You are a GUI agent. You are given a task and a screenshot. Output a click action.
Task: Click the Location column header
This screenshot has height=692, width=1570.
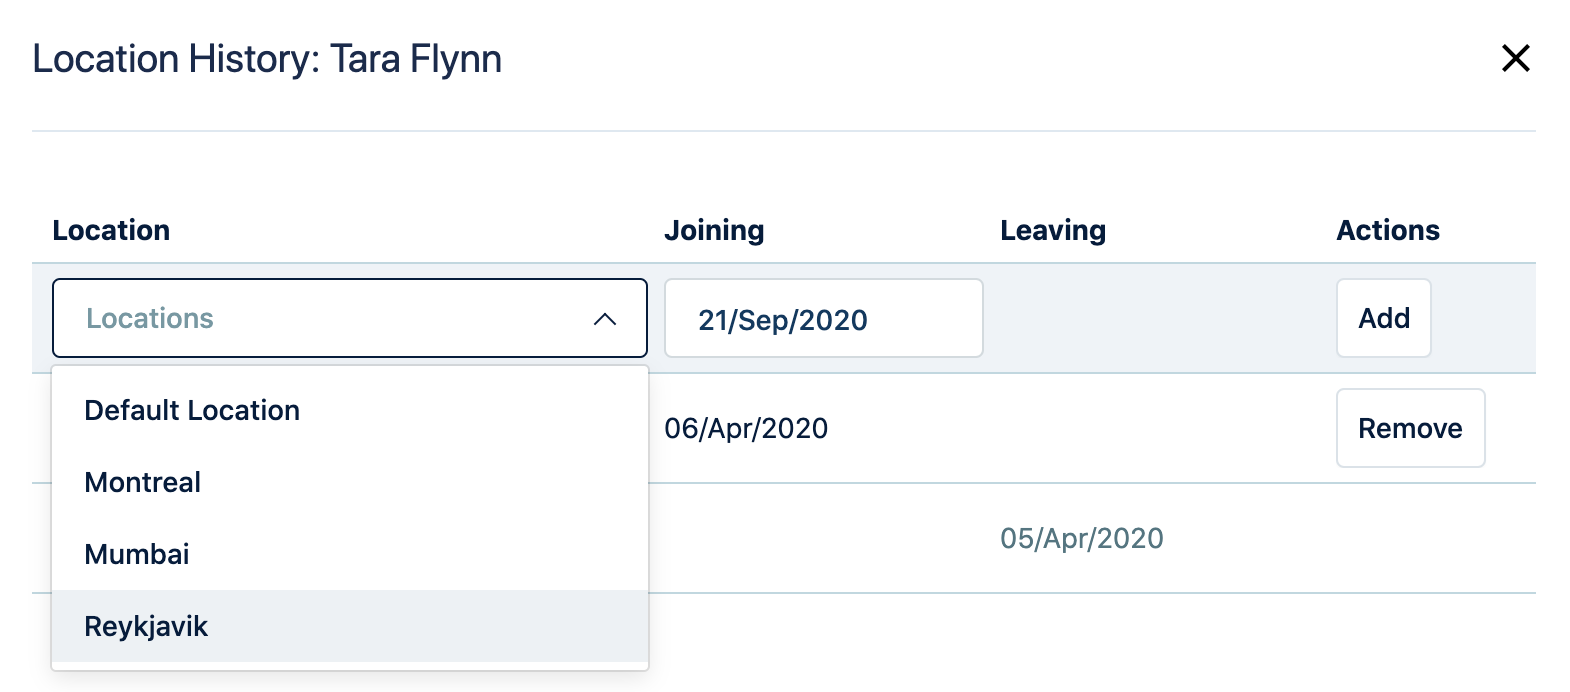(111, 230)
